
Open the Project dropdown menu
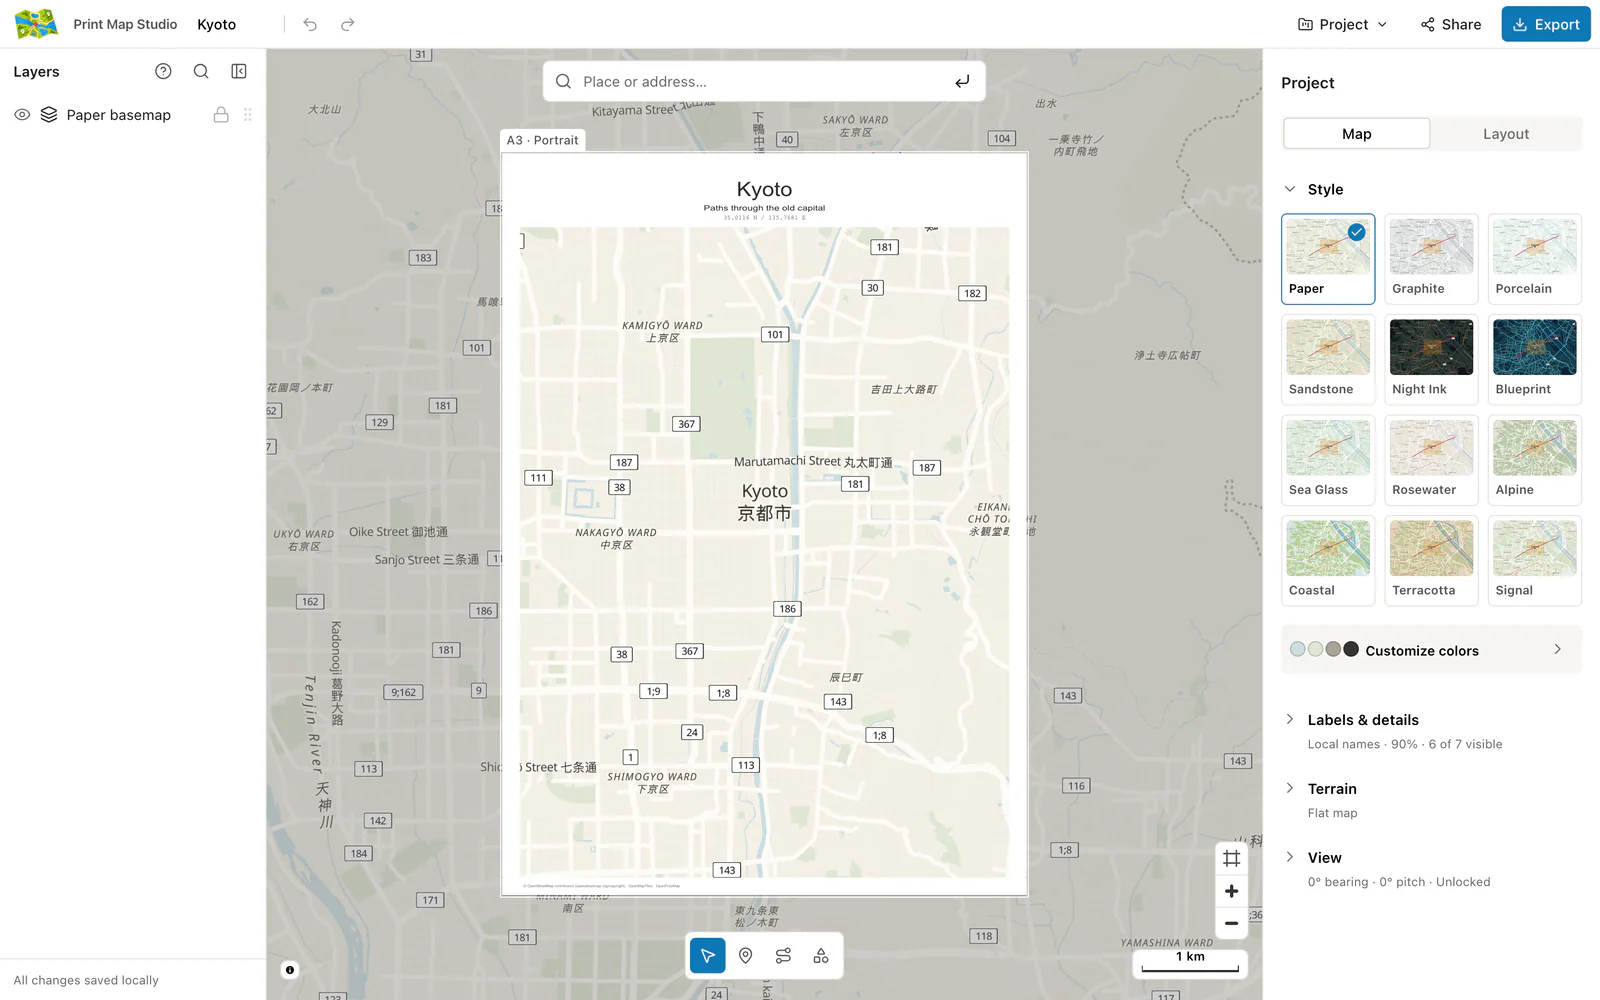point(1343,24)
